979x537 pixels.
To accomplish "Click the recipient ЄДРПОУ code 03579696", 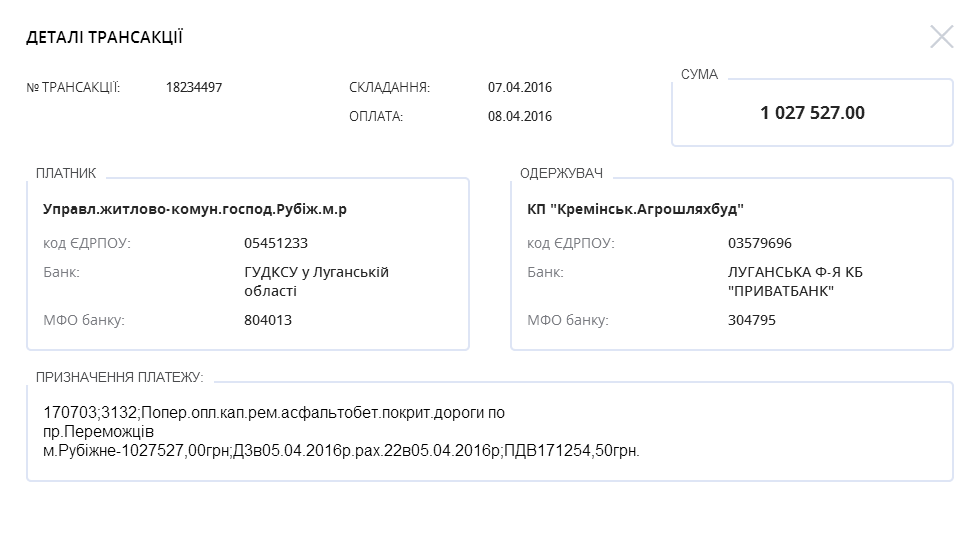I will tap(759, 243).
